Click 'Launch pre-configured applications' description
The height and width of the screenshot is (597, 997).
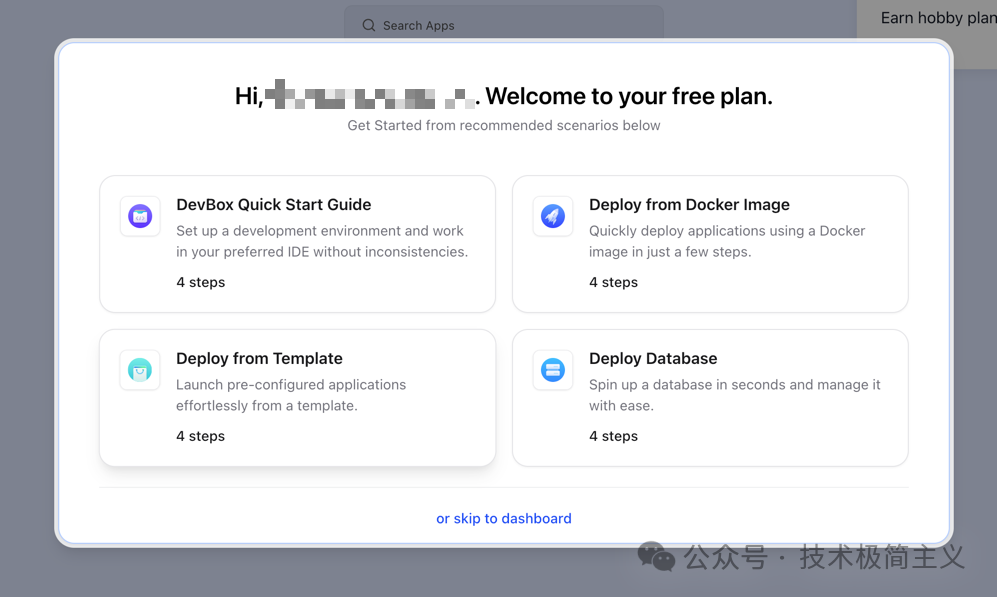click(x=291, y=395)
